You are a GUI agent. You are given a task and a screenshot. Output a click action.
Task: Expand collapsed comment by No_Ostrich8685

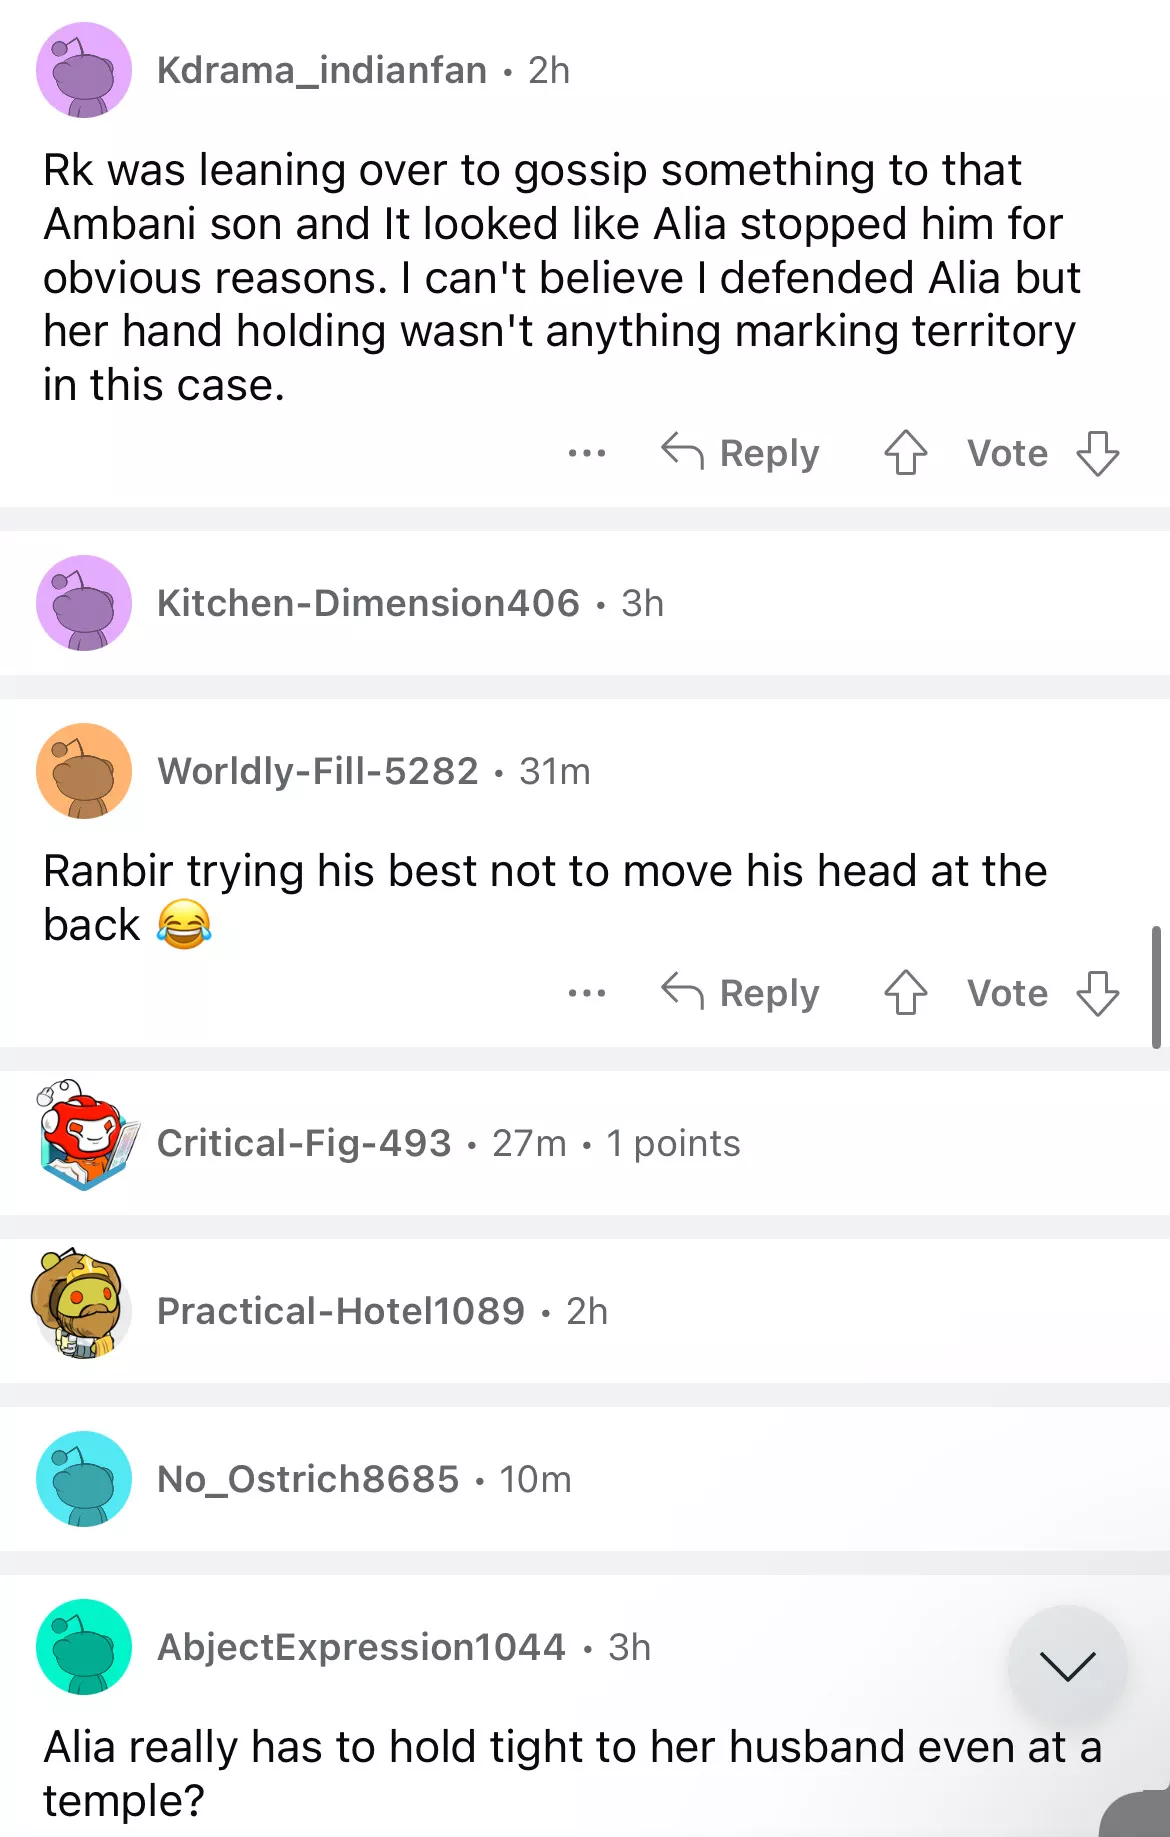[585, 1479]
